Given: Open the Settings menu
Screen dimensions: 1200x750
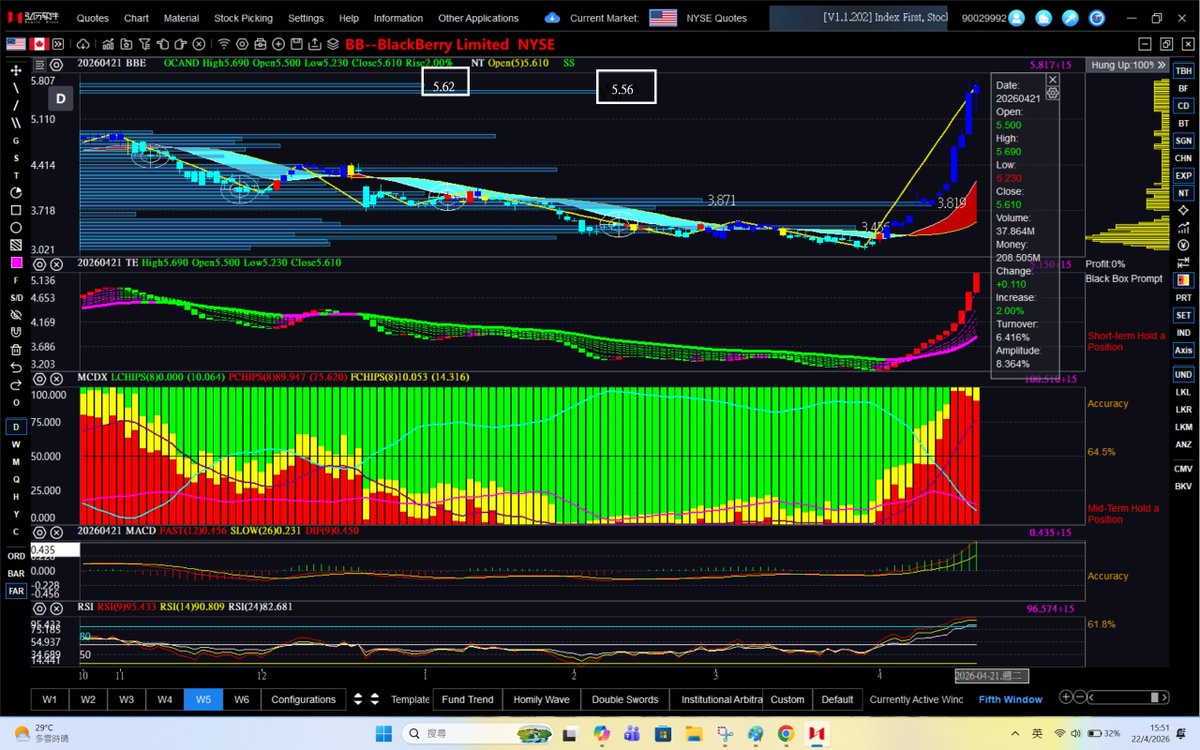Looking at the screenshot, I should coord(306,18).
